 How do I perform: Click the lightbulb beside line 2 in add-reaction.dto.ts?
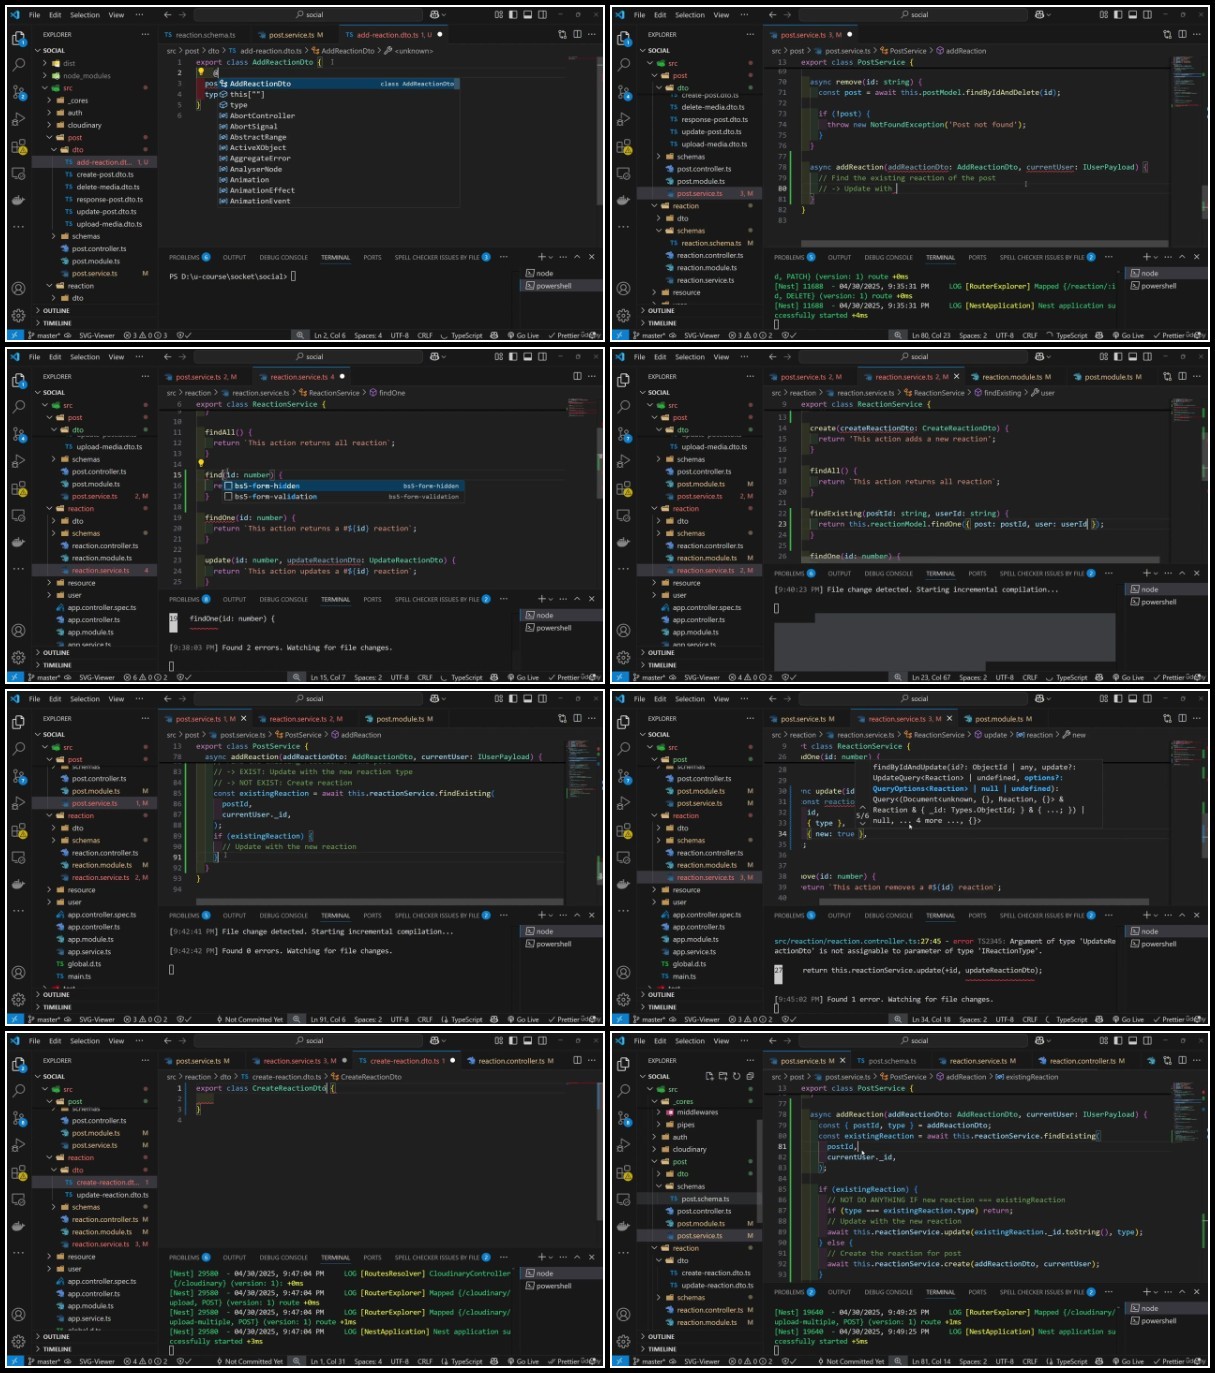tap(200, 72)
